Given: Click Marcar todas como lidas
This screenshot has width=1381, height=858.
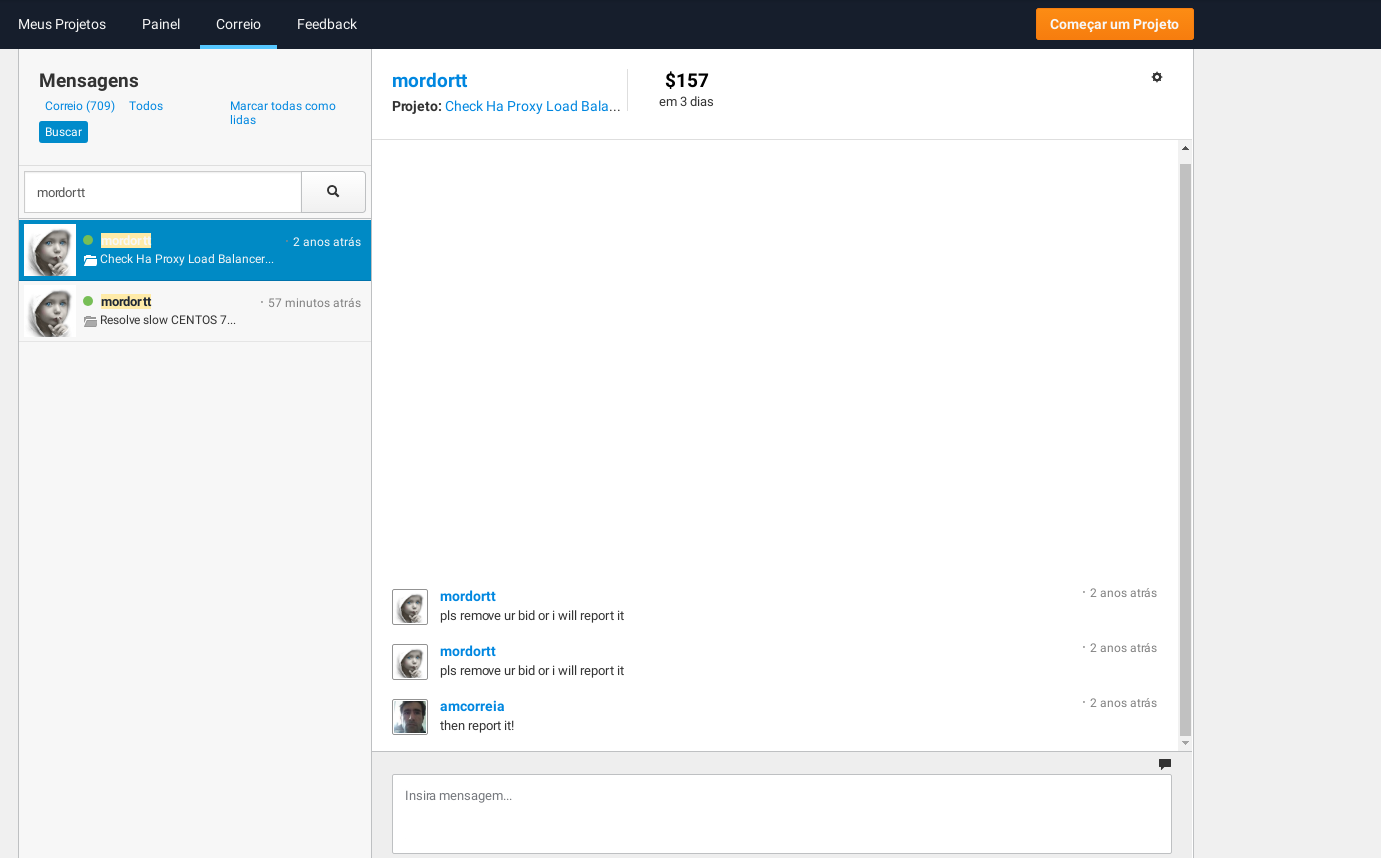Looking at the screenshot, I should (283, 113).
